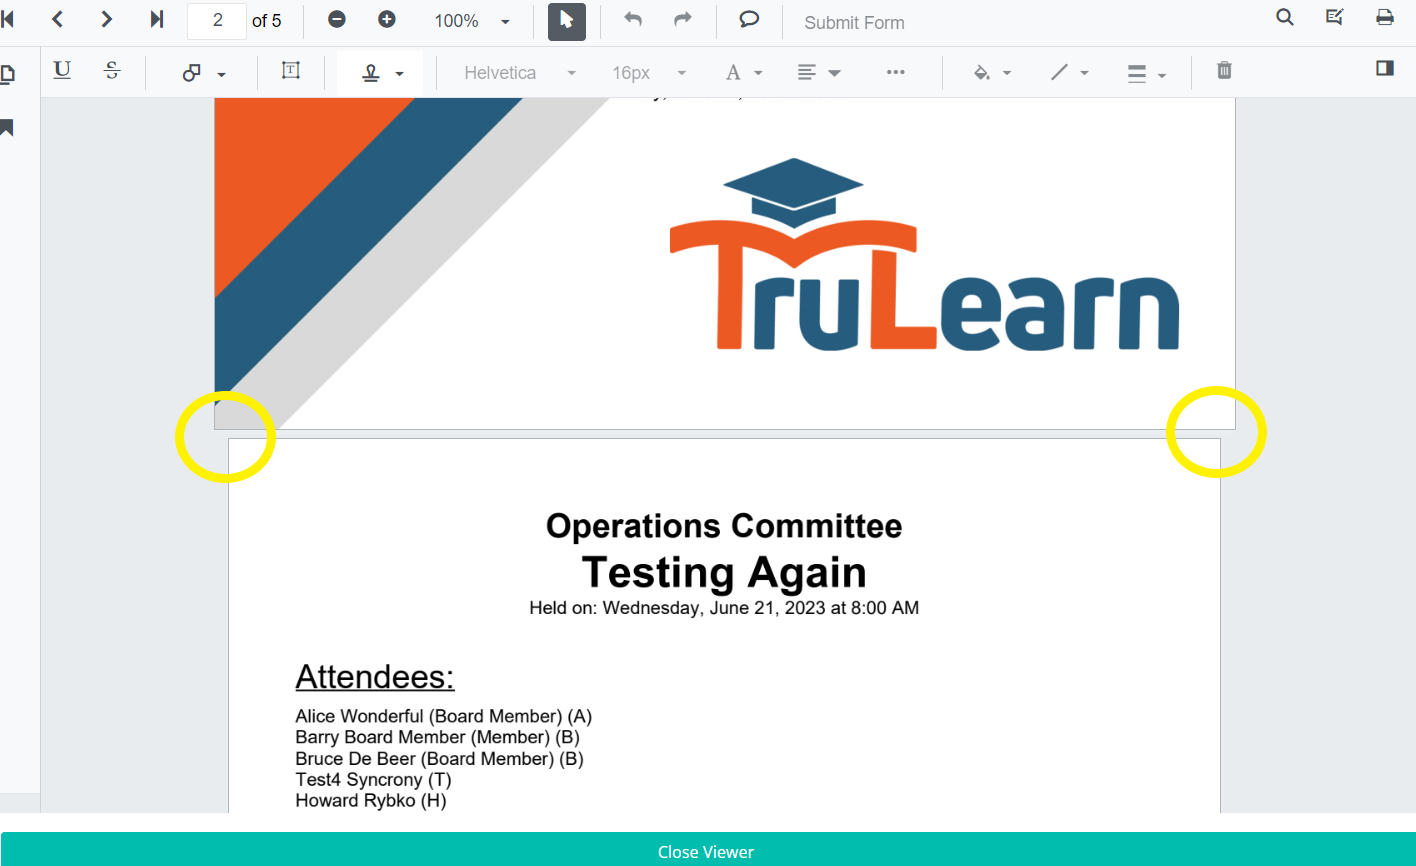Go to the next page

pos(107,20)
